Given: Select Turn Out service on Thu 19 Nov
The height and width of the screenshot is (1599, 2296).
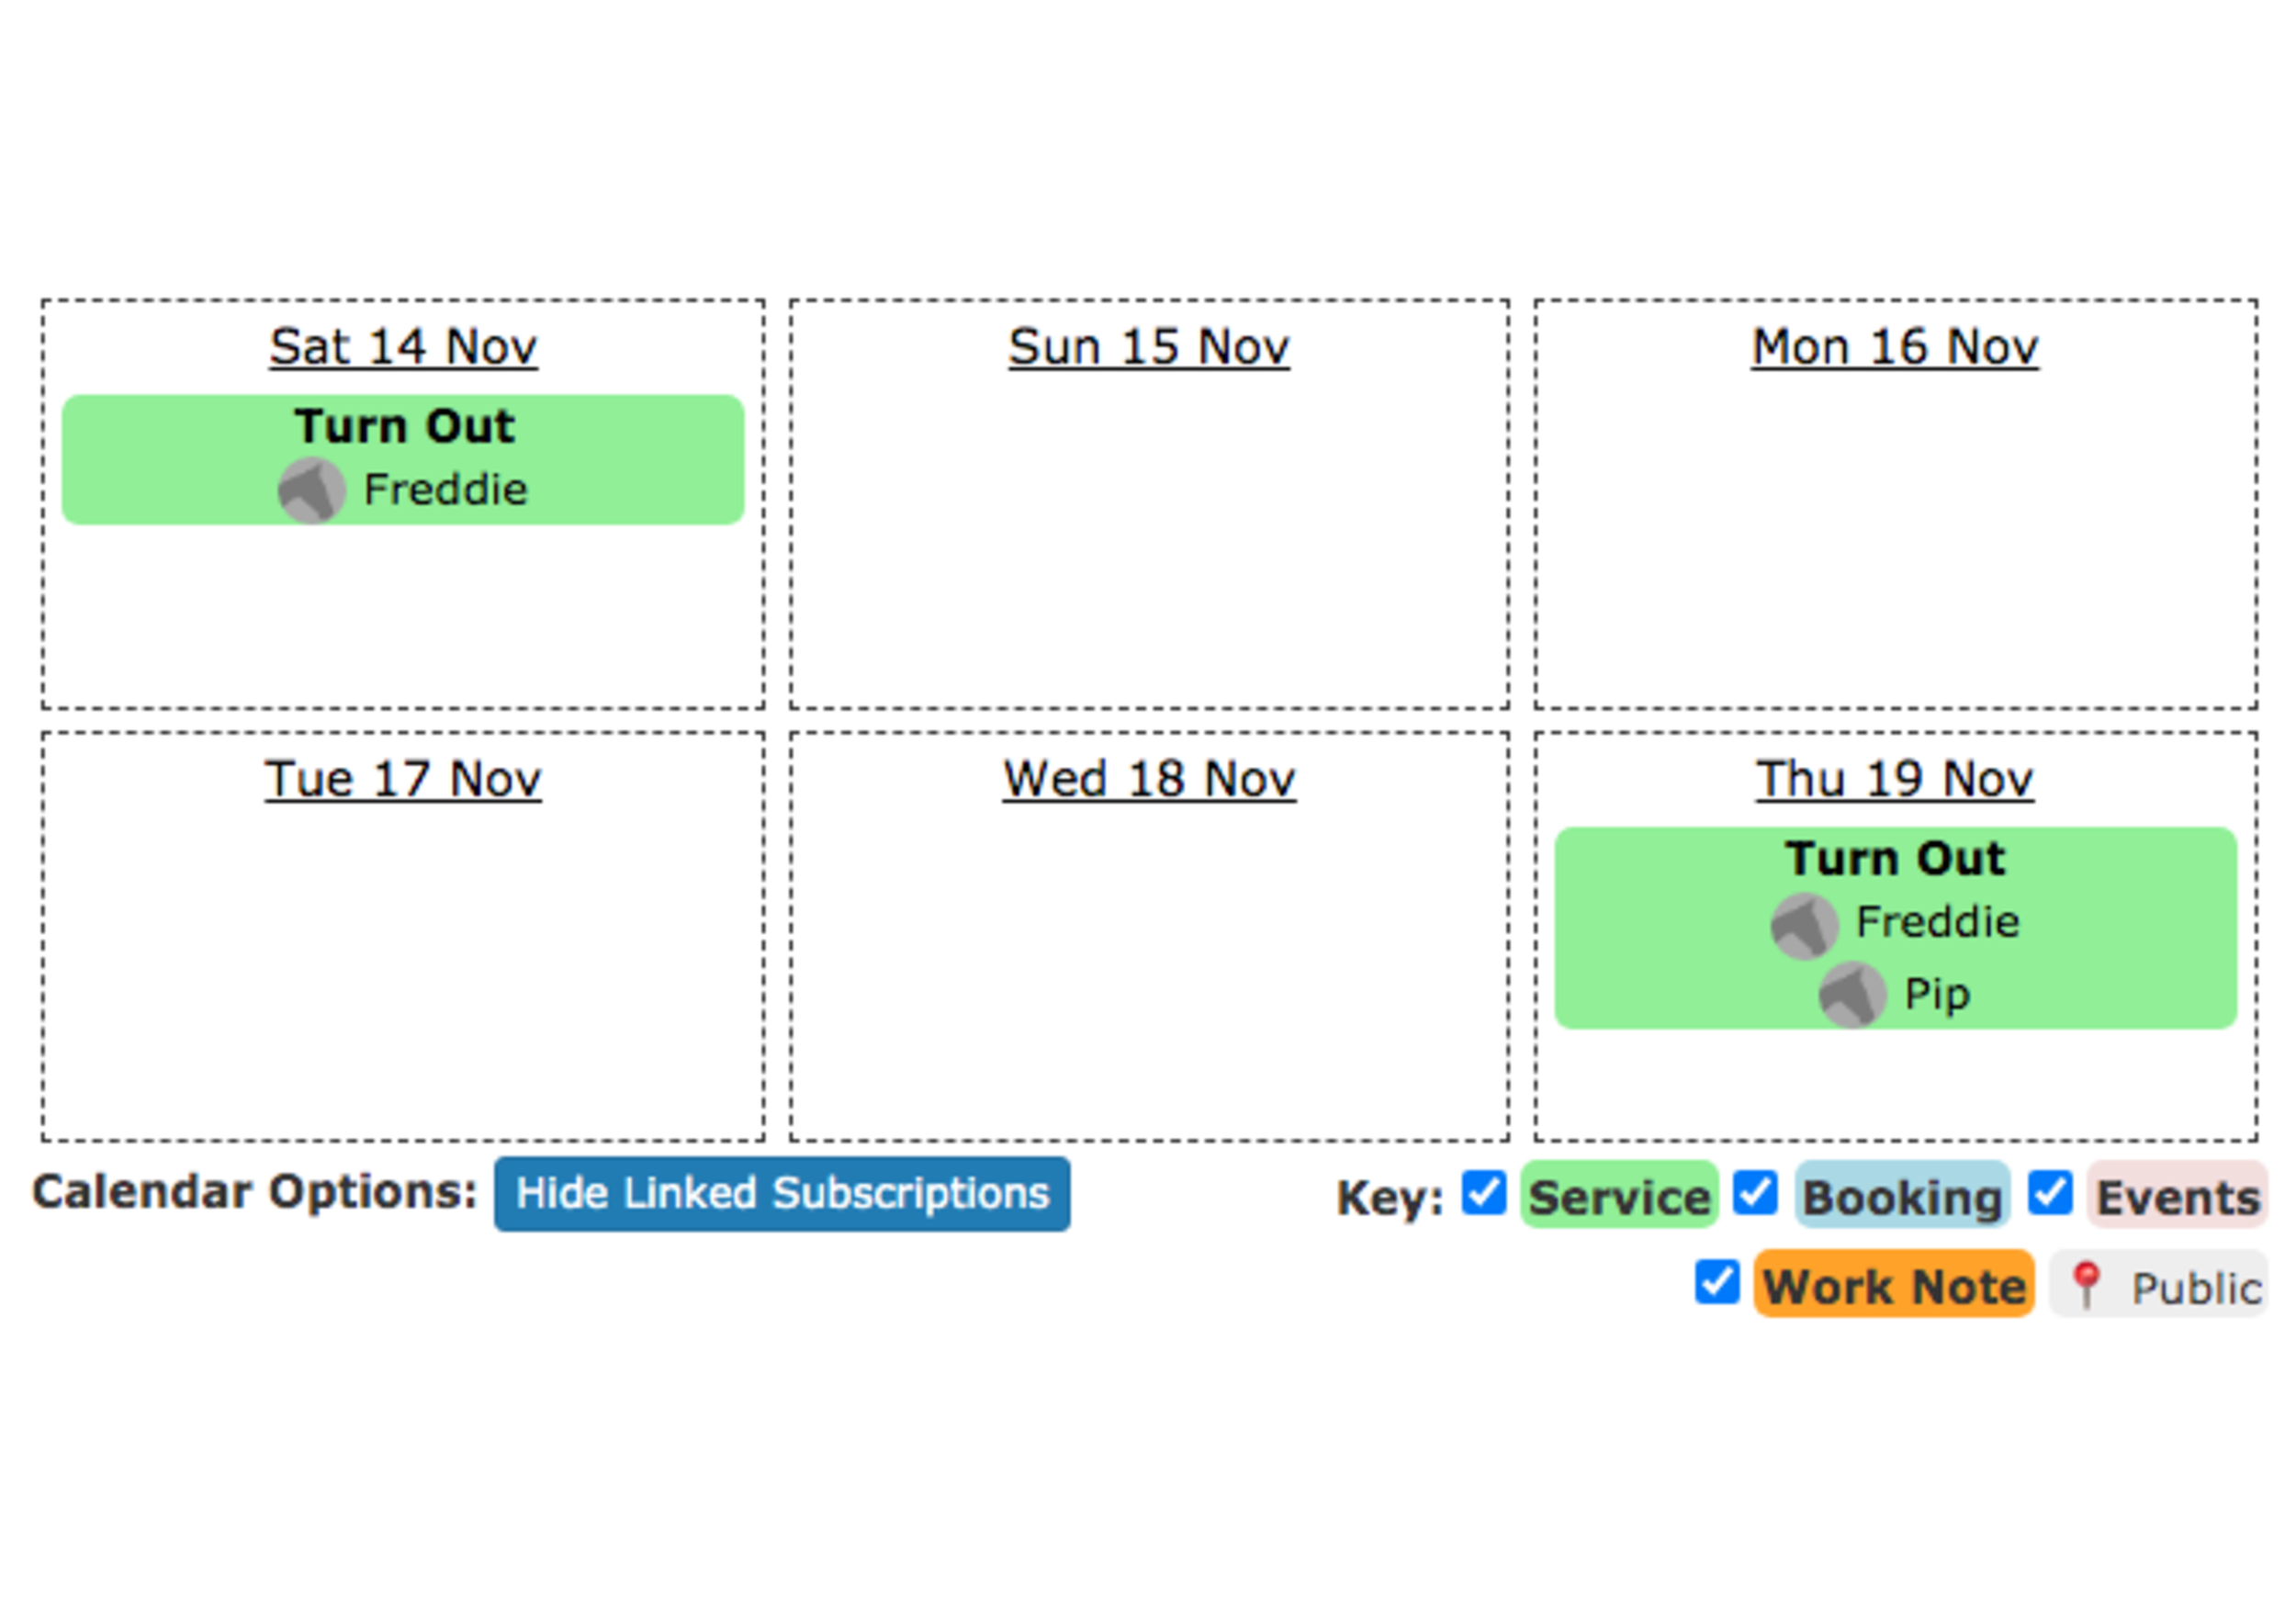Looking at the screenshot, I should point(1895,859).
